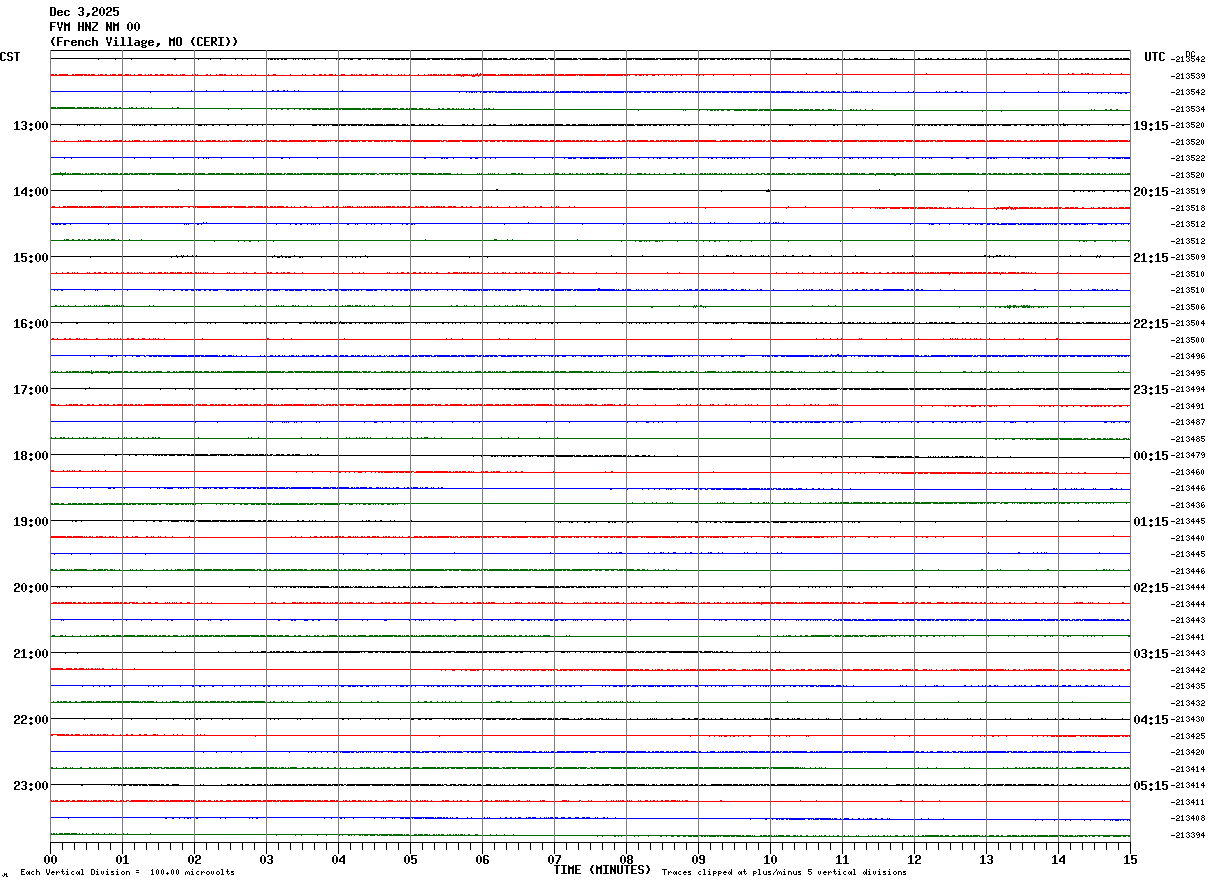Click minute label "03" on the bottom axis
This screenshot has height=886, width=1210.
(x=266, y=859)
